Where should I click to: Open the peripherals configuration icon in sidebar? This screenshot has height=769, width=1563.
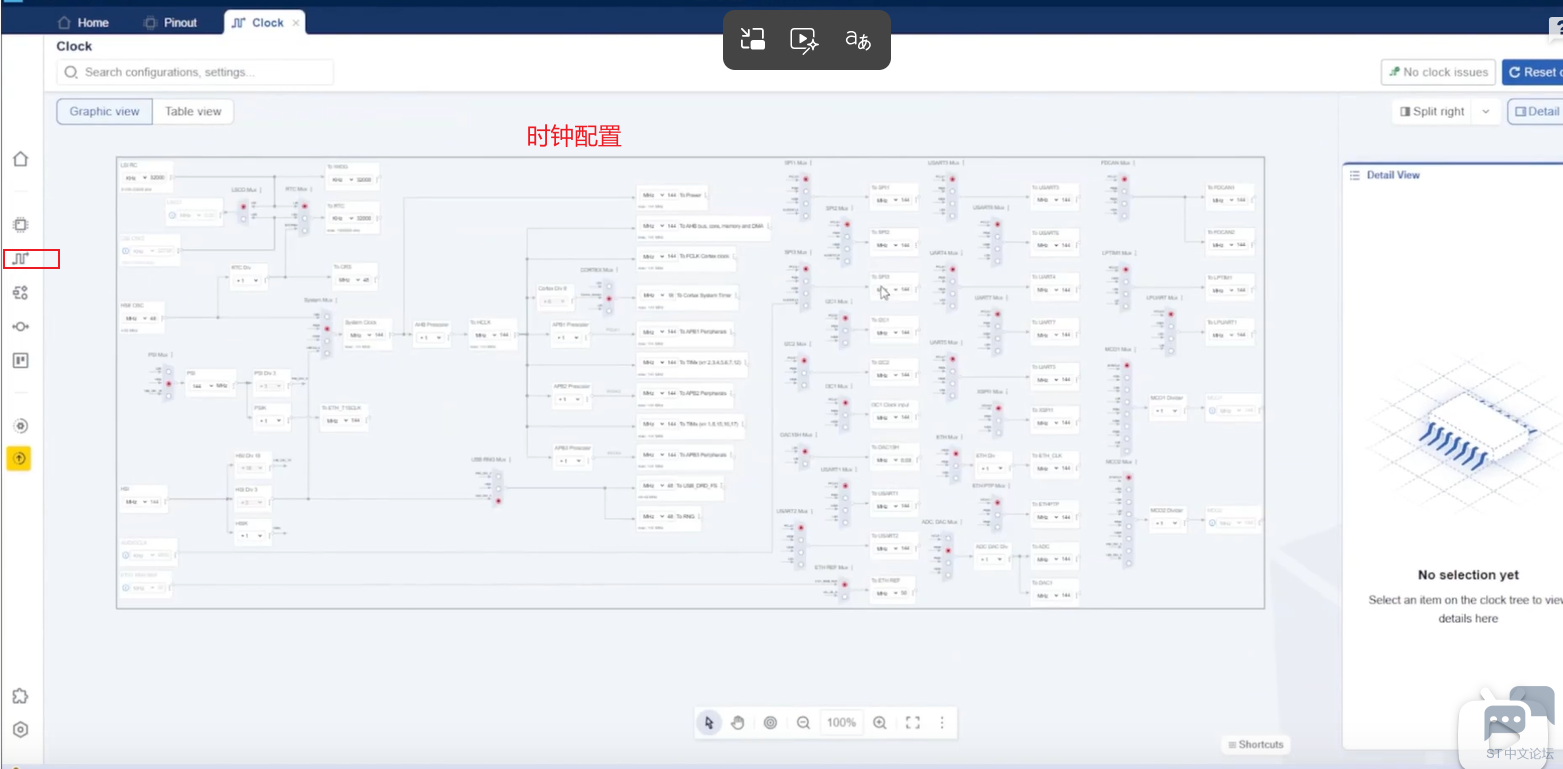(x=20, y=292)
